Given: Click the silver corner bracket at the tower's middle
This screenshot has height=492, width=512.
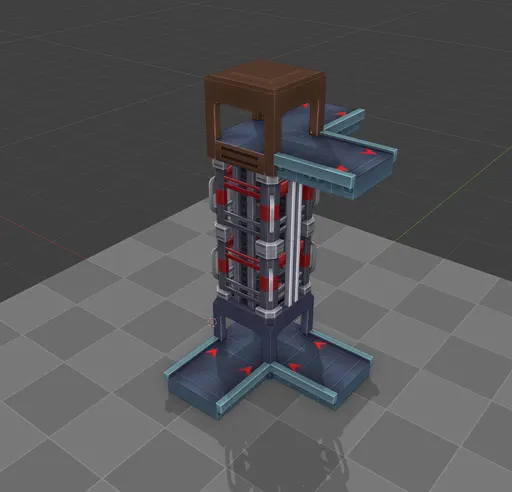Looking at the screenshot, I should coord(269,249).
